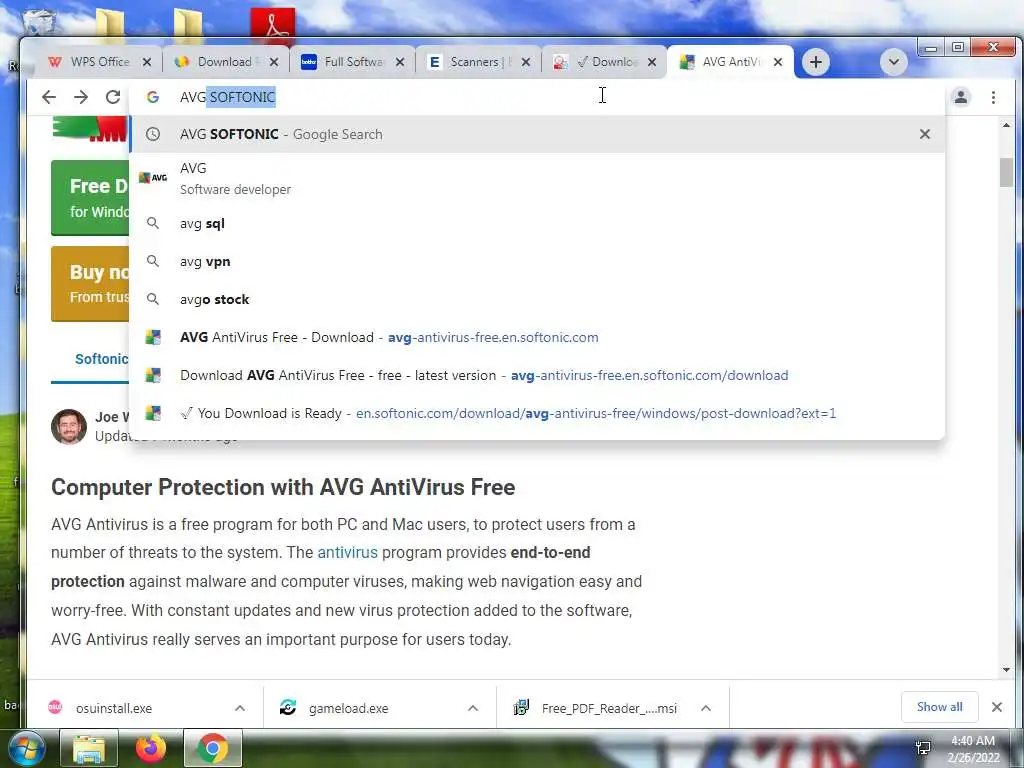
Task: Click the Chrome taskbar icon
Action: (x=213, y=748)
